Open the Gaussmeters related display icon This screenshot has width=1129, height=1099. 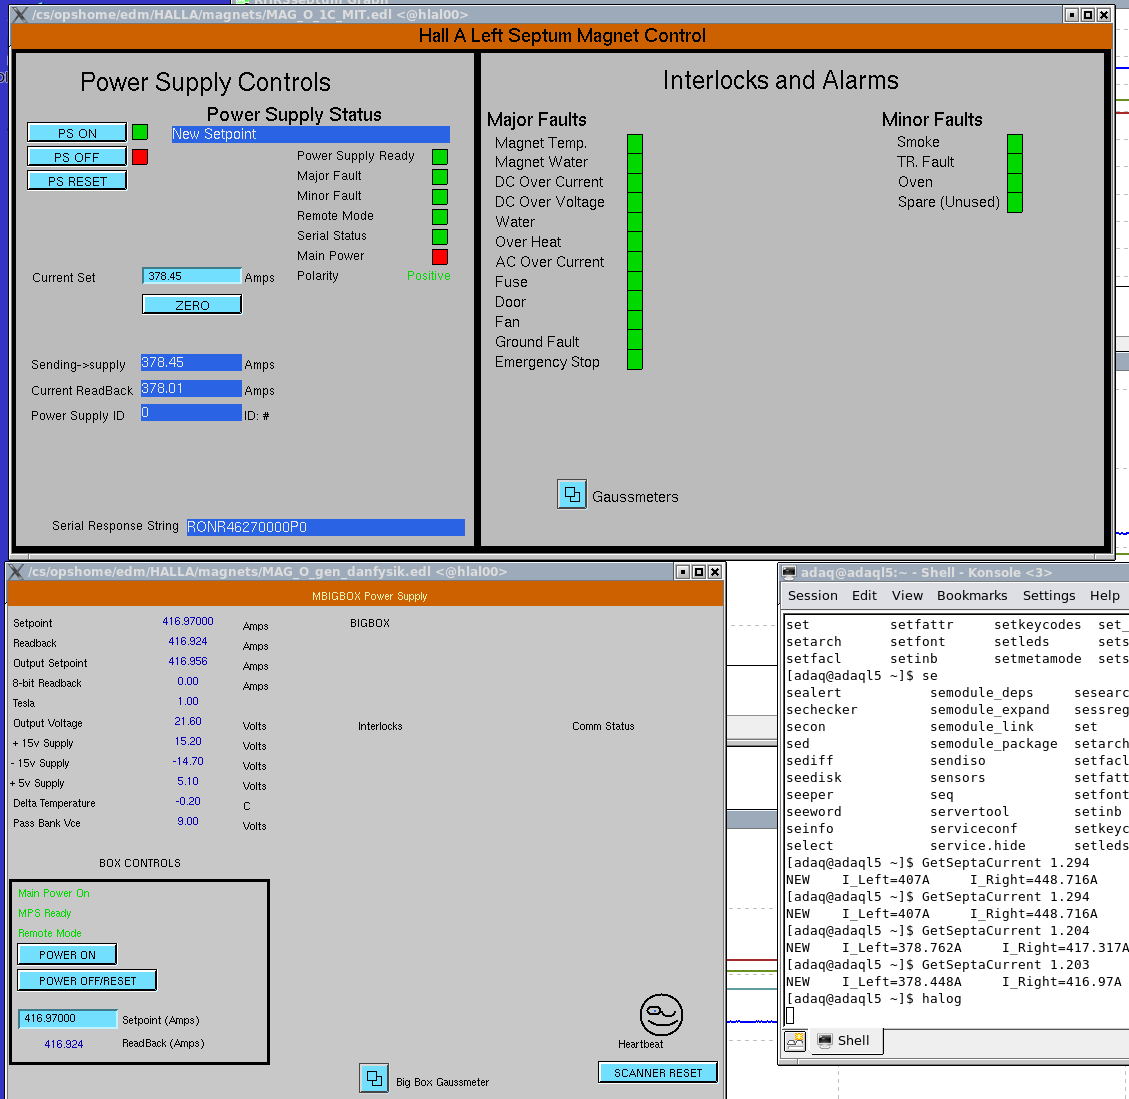[572, 495]
